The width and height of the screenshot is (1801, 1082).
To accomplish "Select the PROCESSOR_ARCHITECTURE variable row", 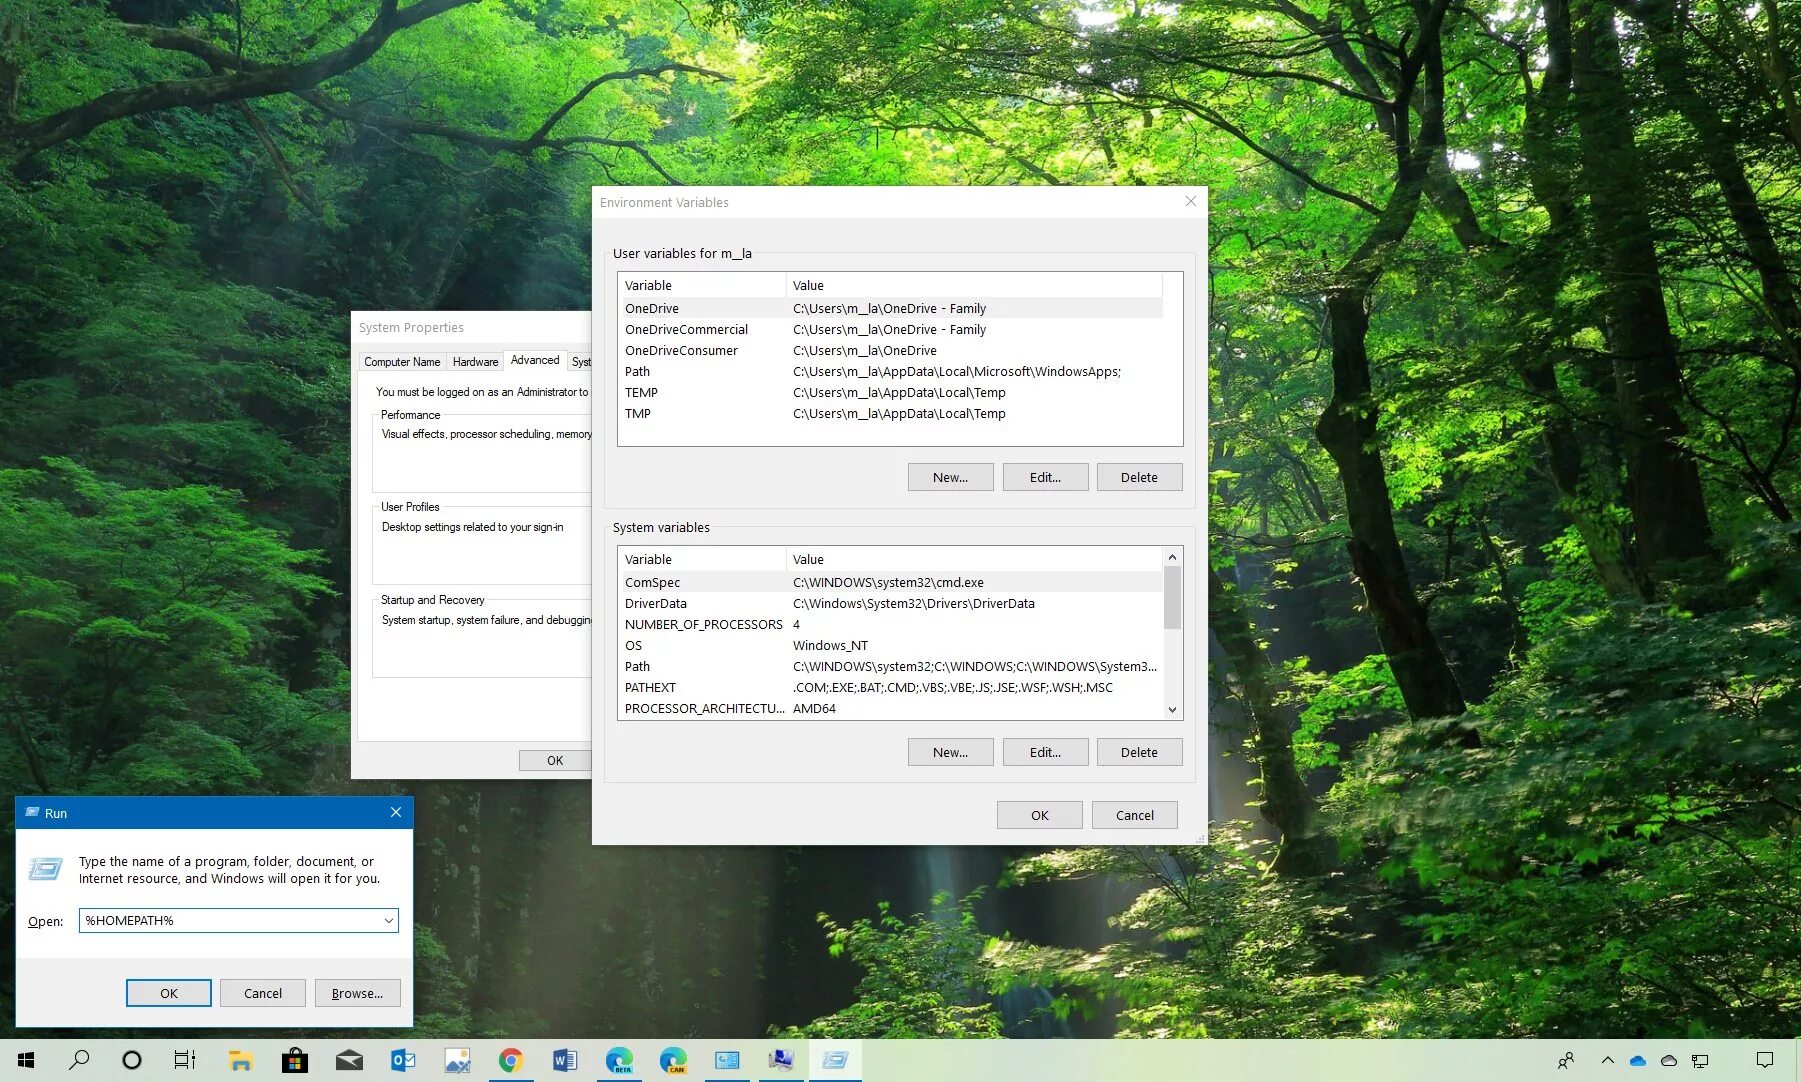I will click(891, 709).
